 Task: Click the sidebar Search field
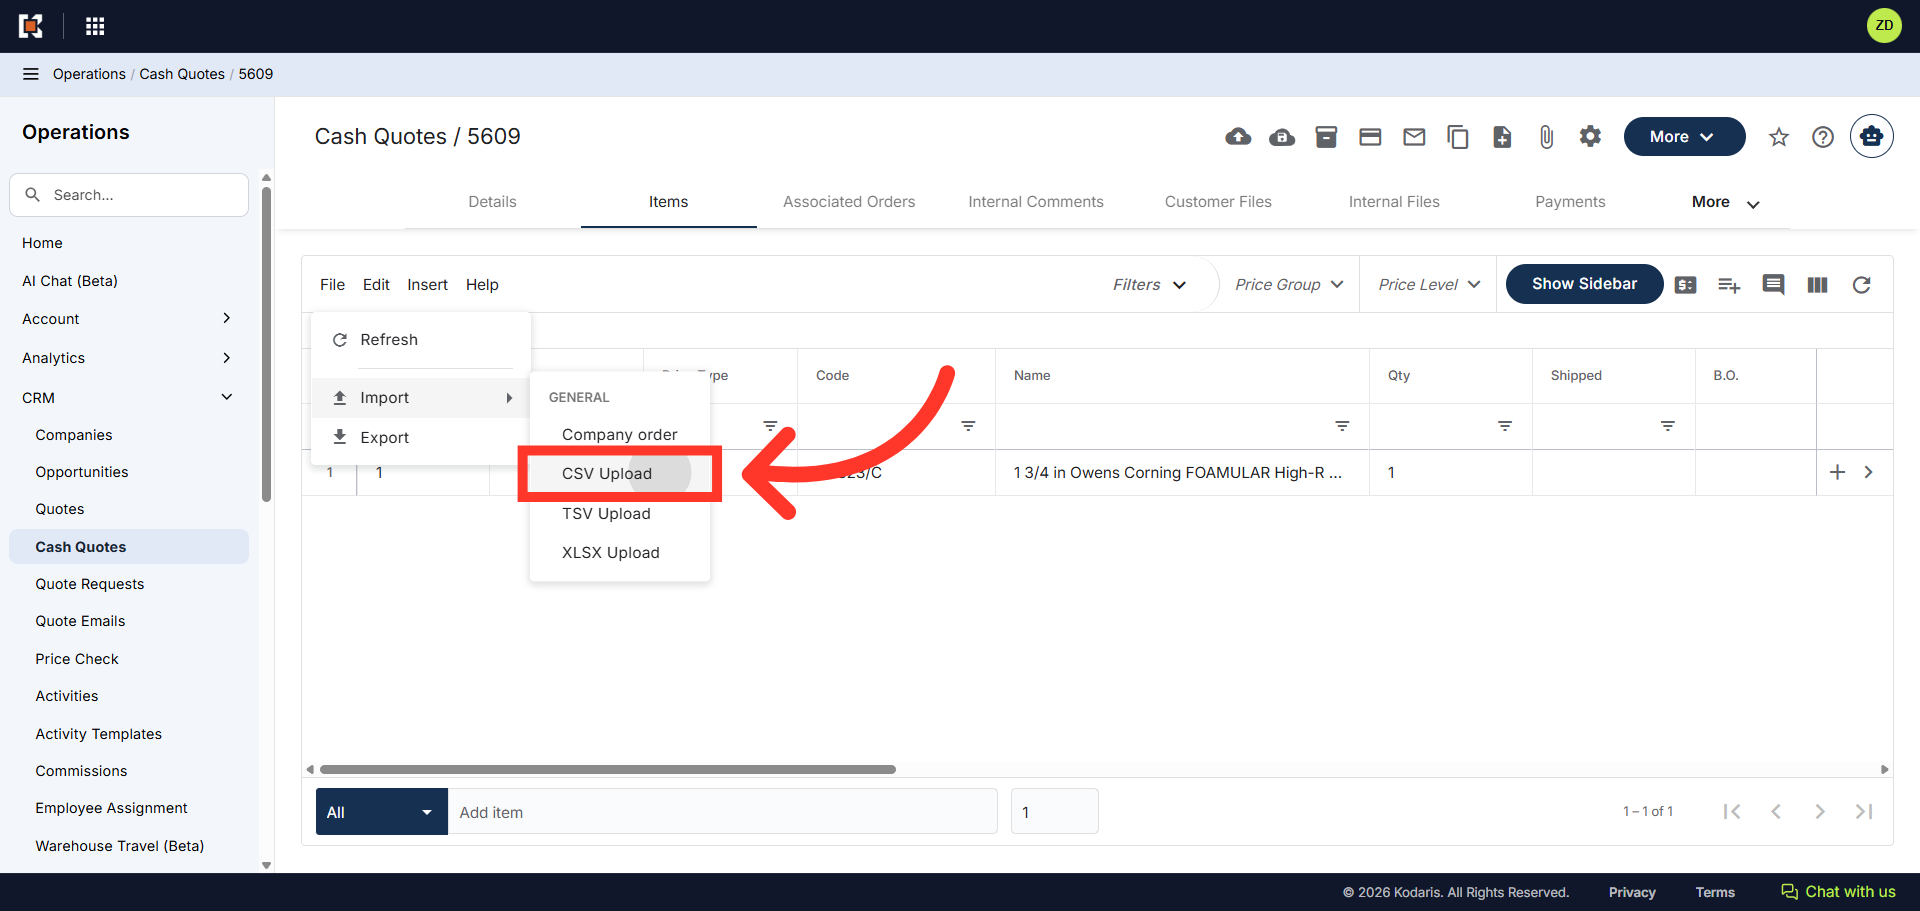coord(129,195)
